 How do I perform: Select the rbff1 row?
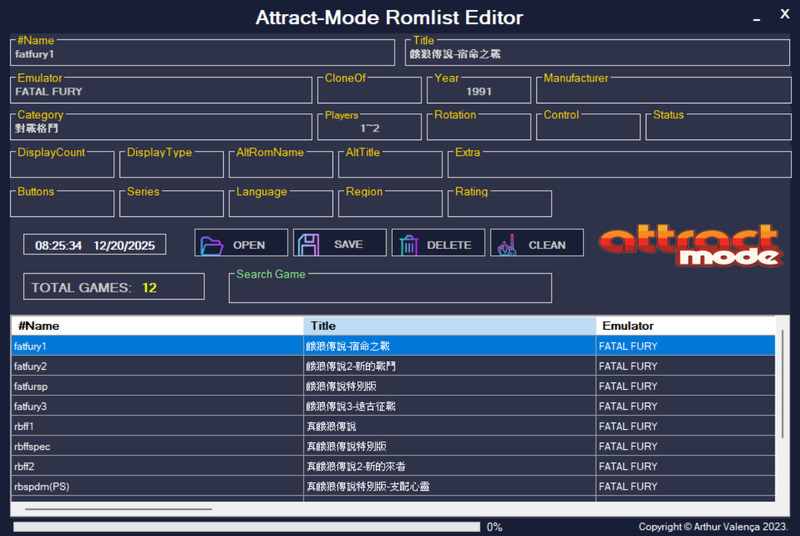coord(393,426)
